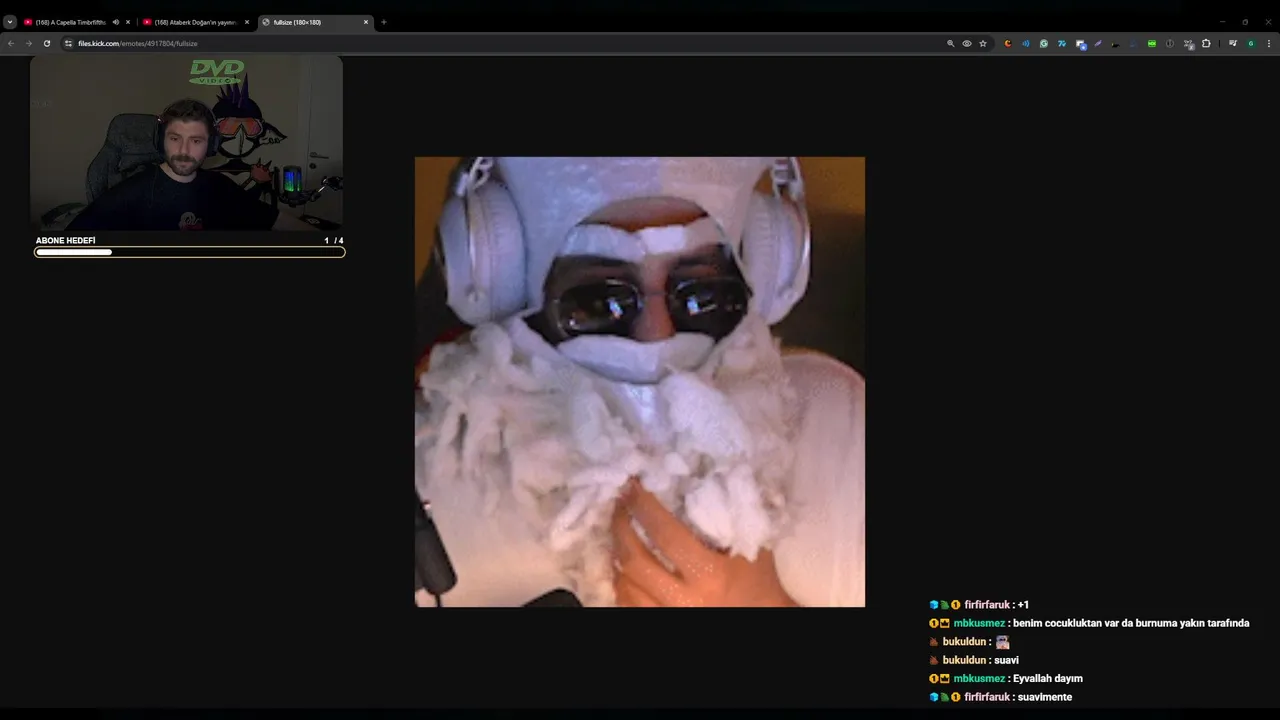Image resolution: width=1280 pixels, height=720 pixels.
Task: Close the A Capella Timbrfifths tab
Action: pos(128,22)
